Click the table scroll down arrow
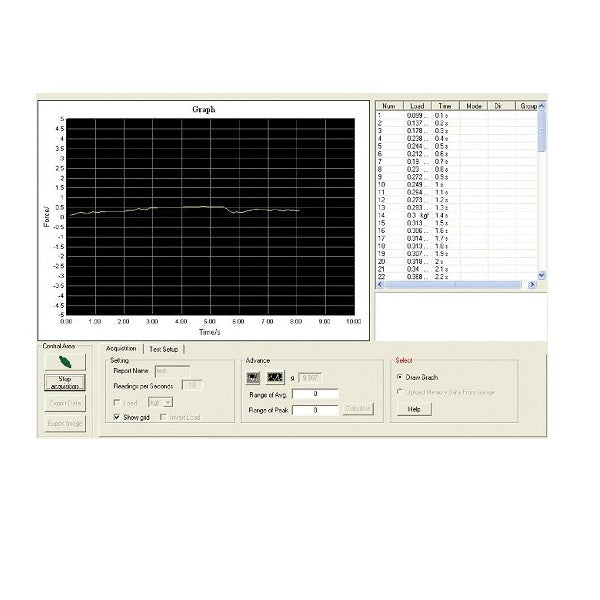 [541, 275]
